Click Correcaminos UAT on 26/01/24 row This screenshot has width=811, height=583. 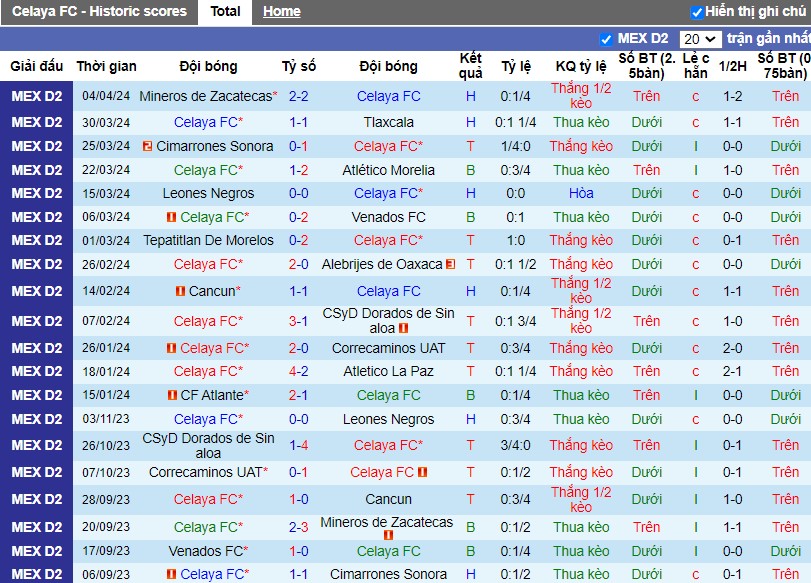(x=388, y=349)
